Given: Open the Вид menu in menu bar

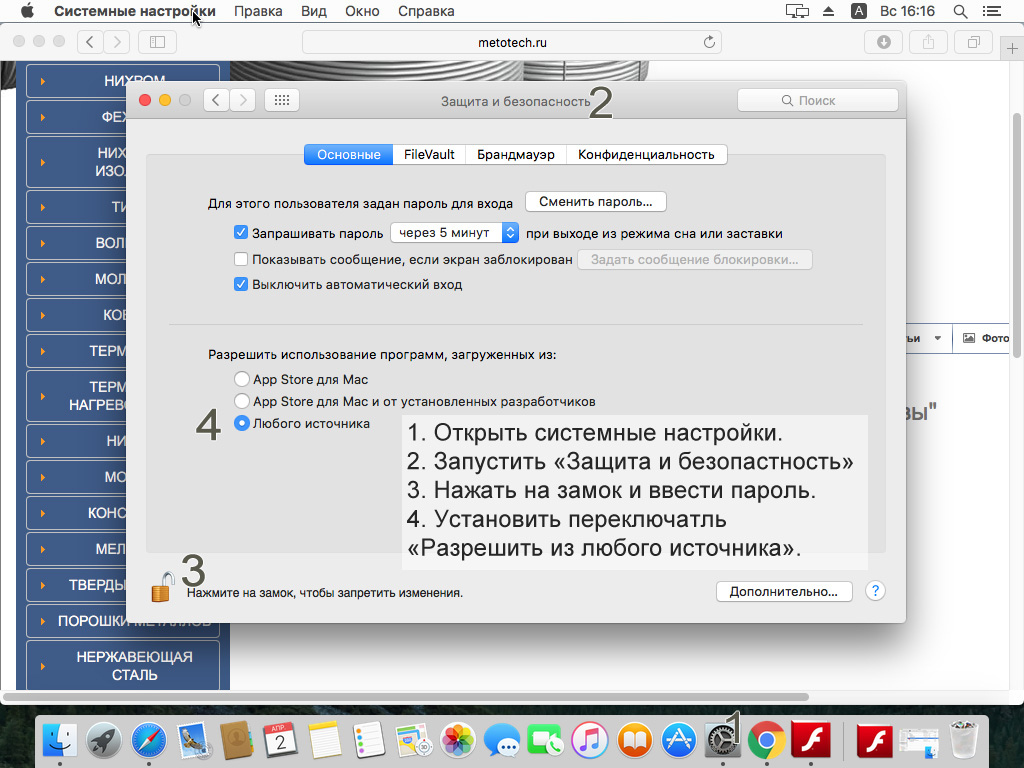Looking at the screenshot, I should pos(313,11).
